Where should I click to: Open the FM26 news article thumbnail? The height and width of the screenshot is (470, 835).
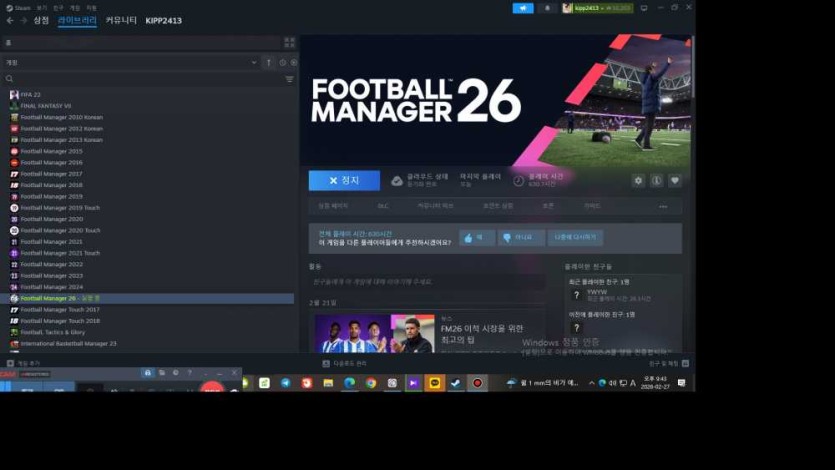click(374, 334)
